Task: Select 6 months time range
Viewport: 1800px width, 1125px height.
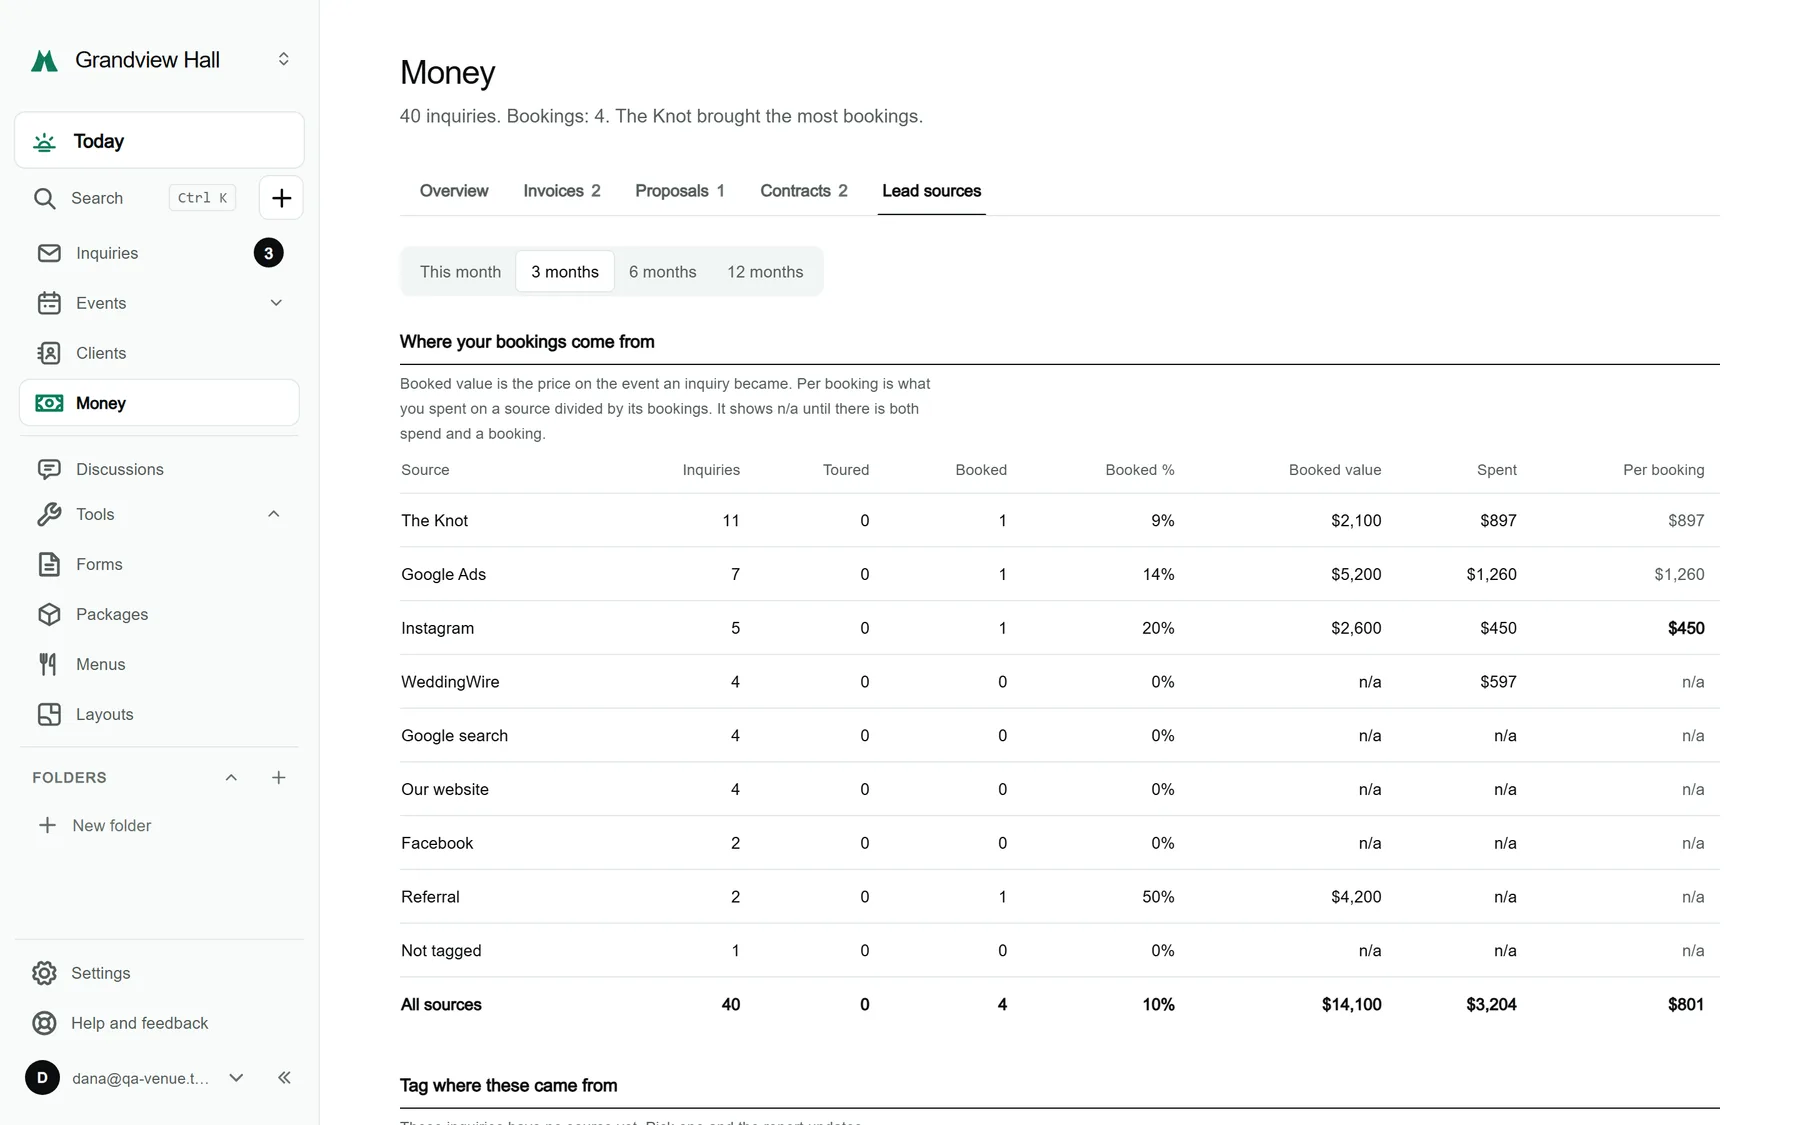Action: point(663,272)
